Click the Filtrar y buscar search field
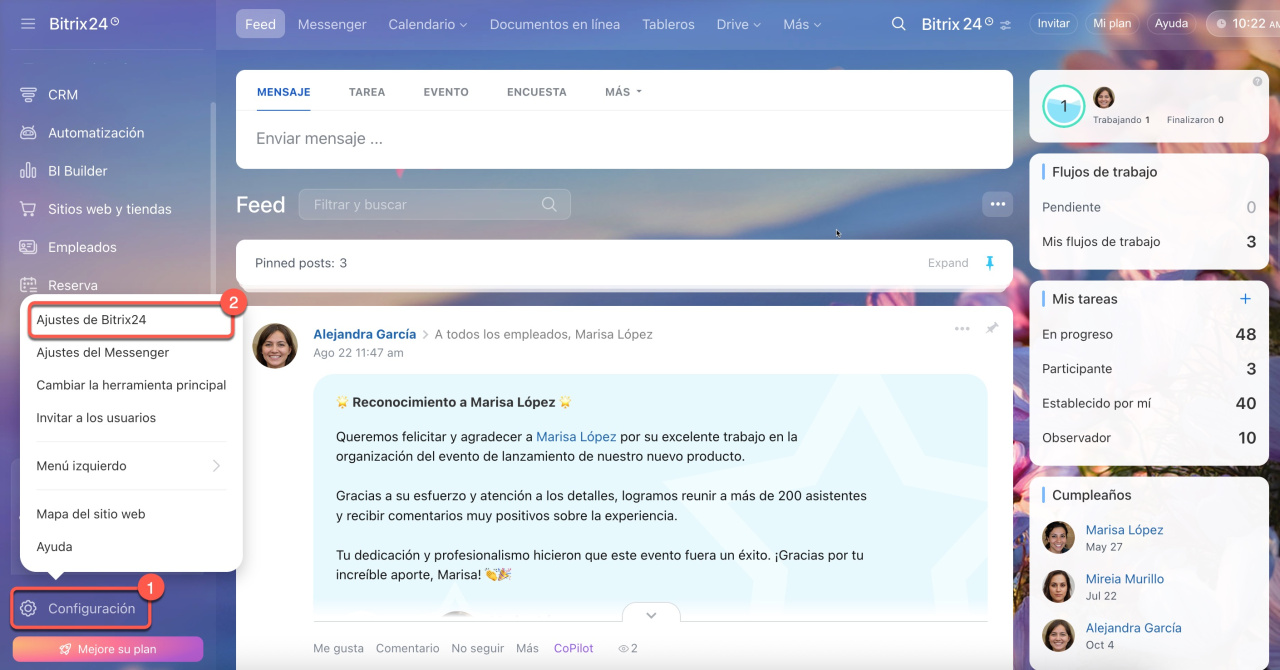The height and width of the screenshot is (670, 1280). coord(424,204)
